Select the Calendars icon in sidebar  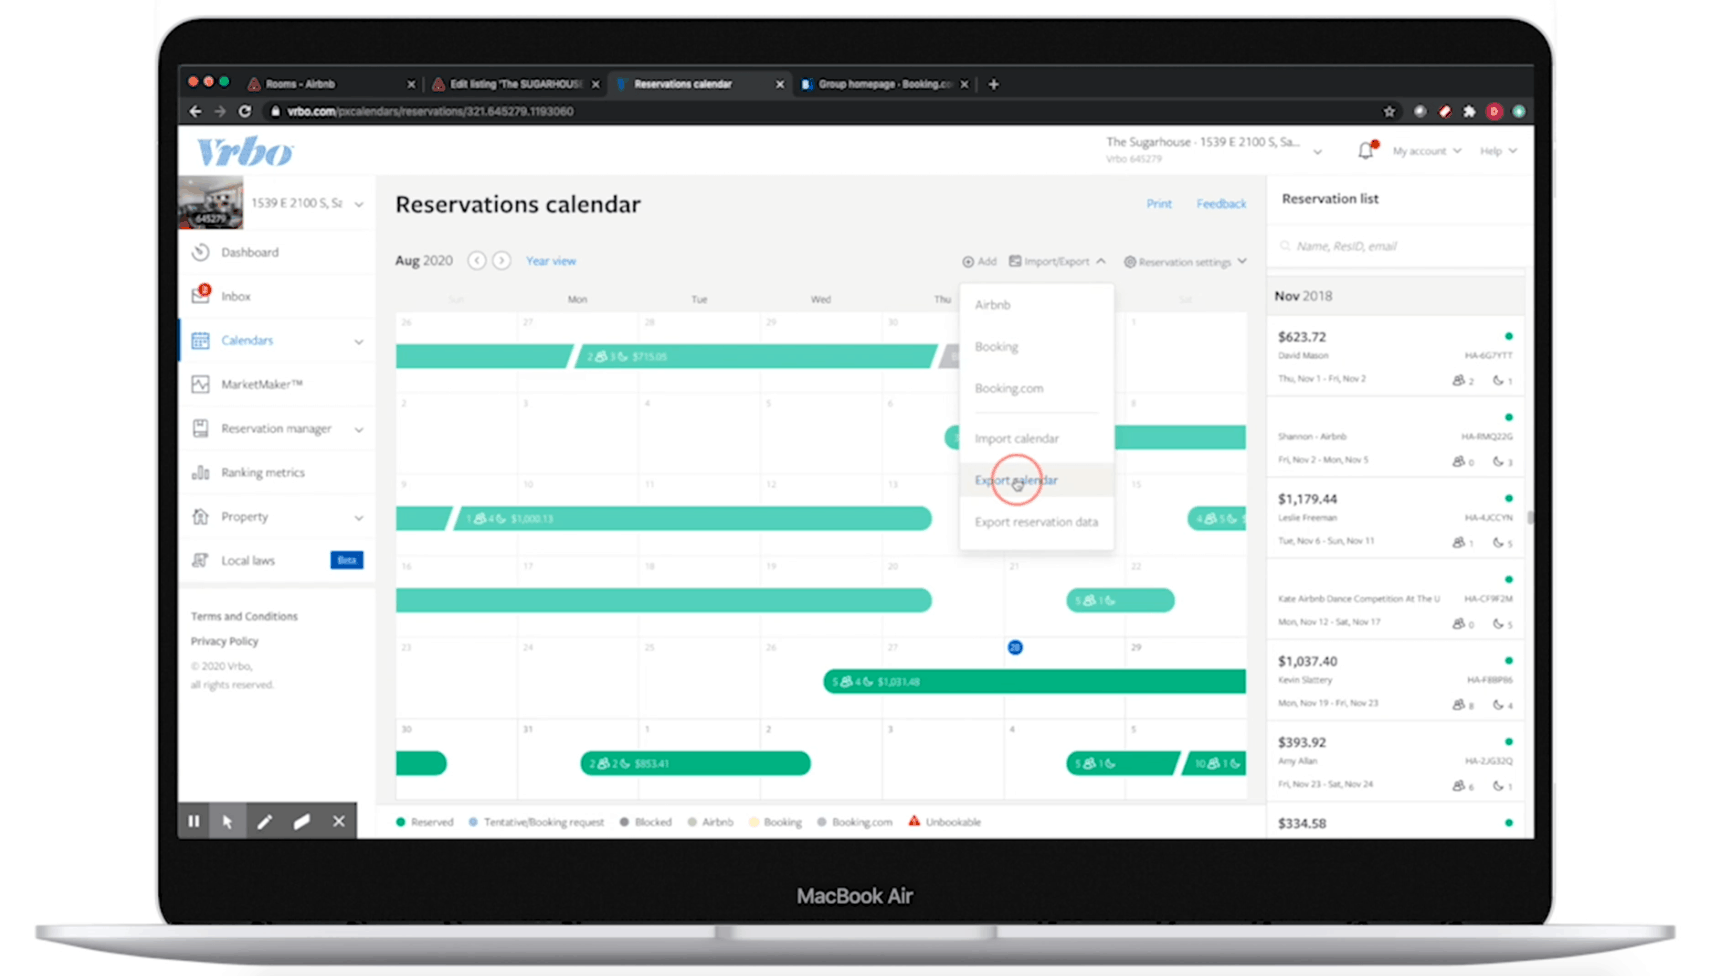pyautogui.click(x=201, y=340)
